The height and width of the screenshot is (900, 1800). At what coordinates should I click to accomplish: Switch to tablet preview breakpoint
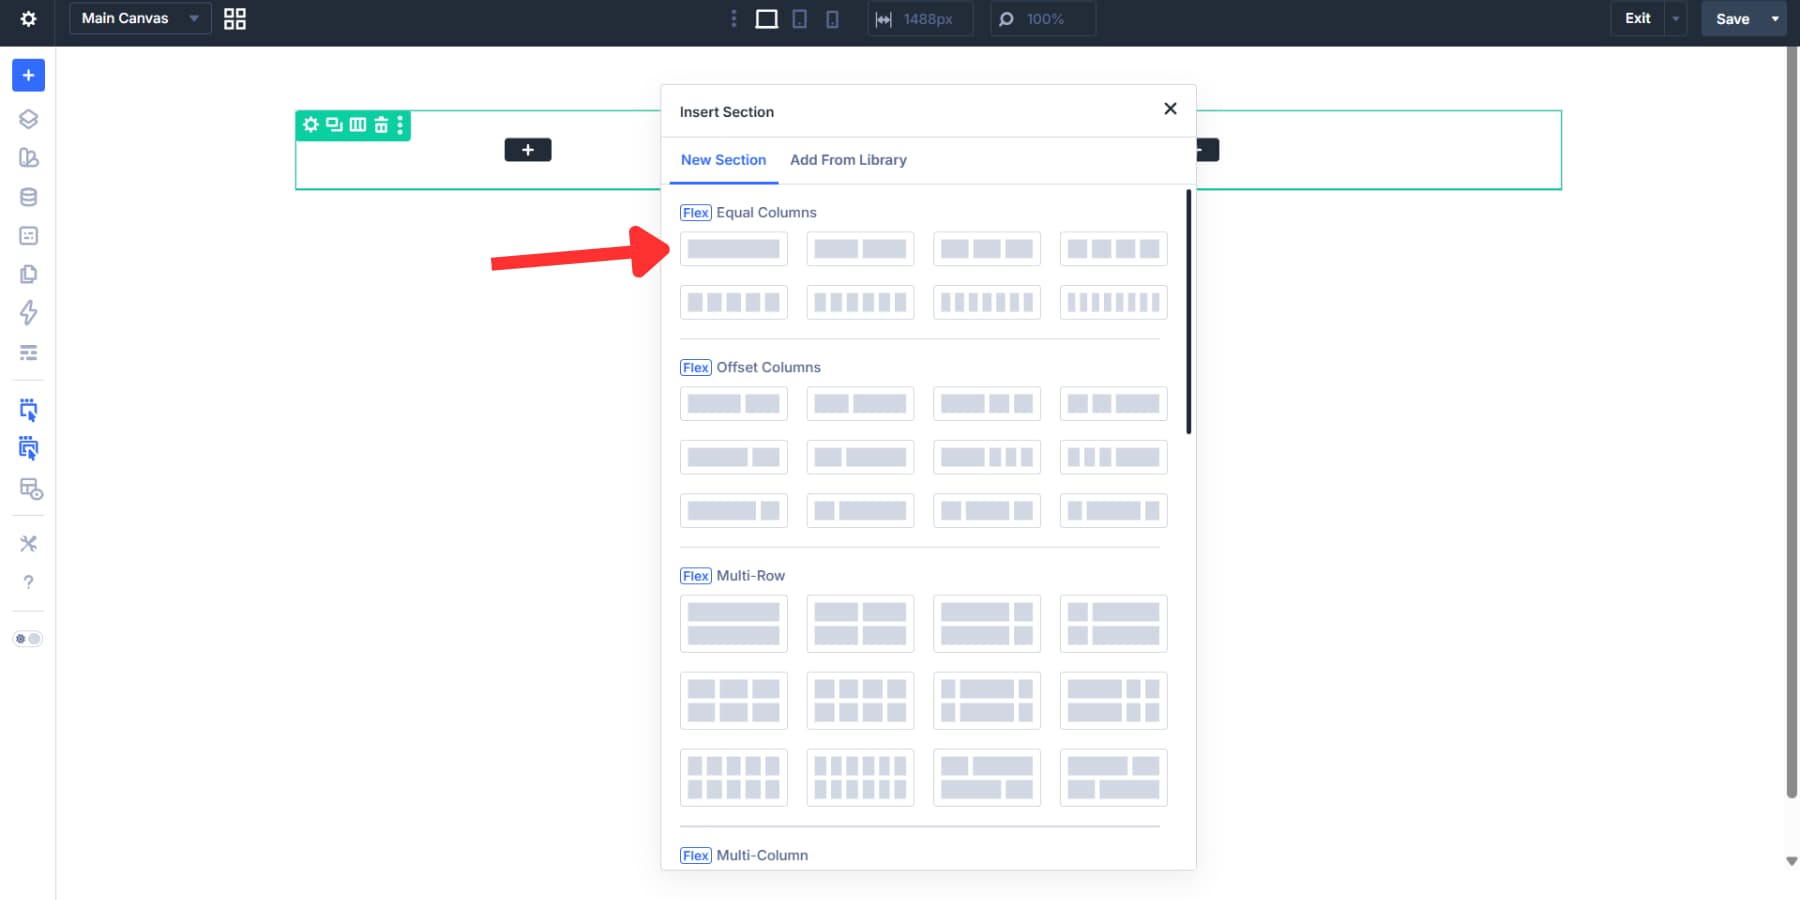[x=799, y=18]
